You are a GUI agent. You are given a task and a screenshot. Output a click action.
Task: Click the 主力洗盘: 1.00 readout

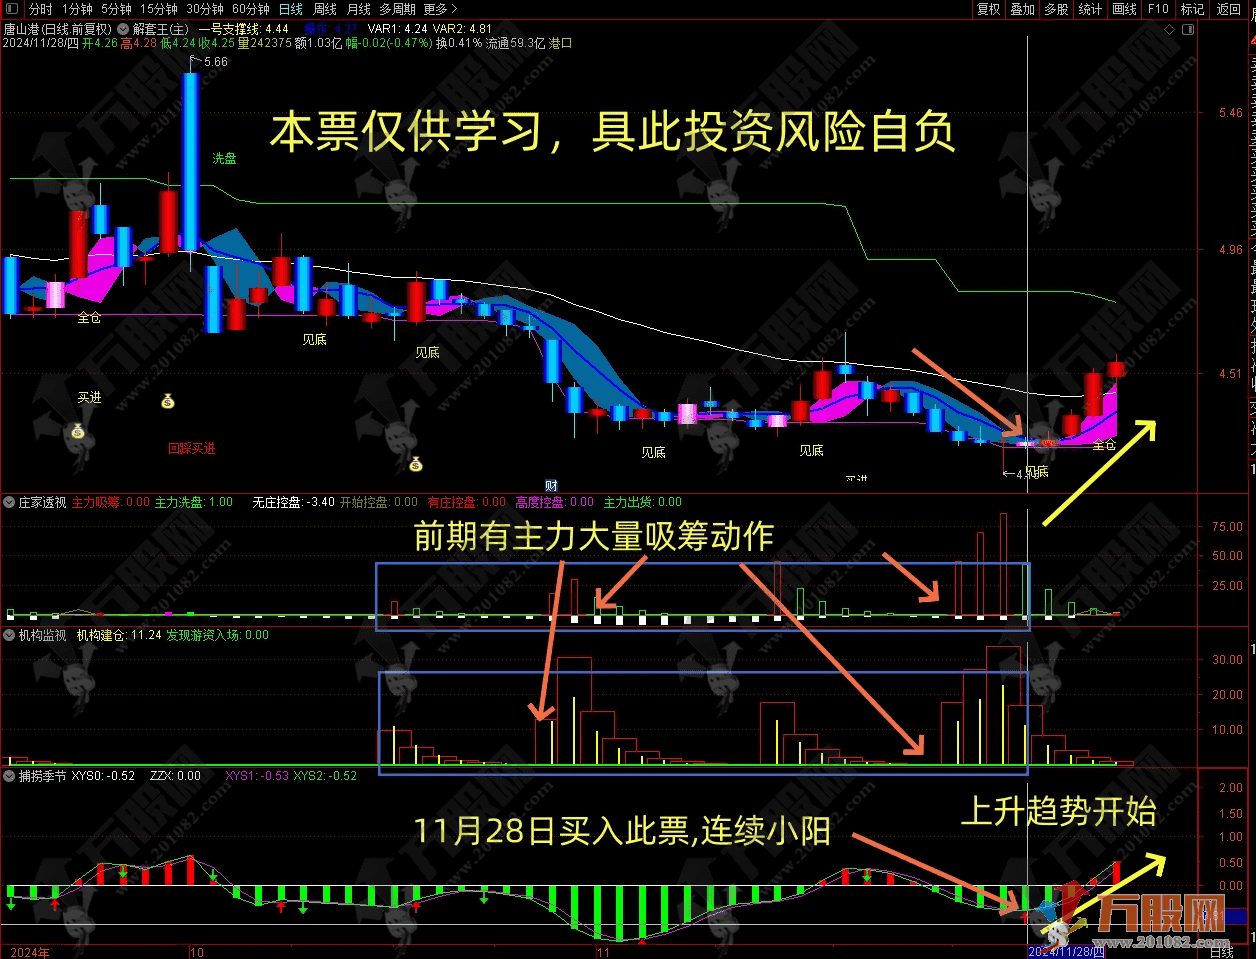(193, 502)
